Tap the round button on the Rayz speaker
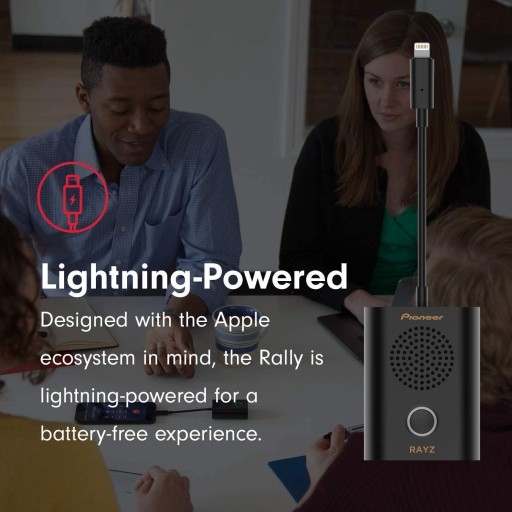The image size is (512, 512). [422, 421]
